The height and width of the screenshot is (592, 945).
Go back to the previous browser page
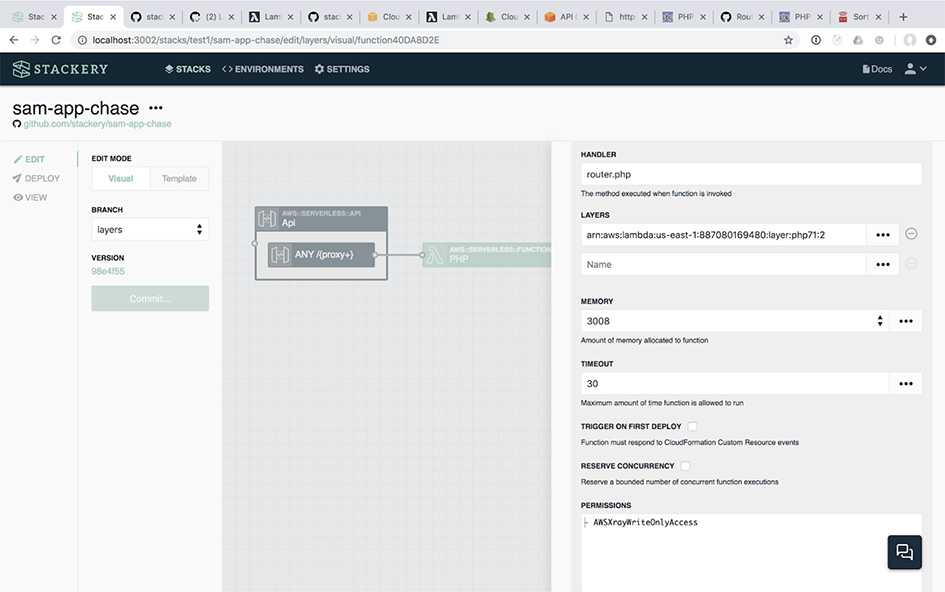pos(14,40)
